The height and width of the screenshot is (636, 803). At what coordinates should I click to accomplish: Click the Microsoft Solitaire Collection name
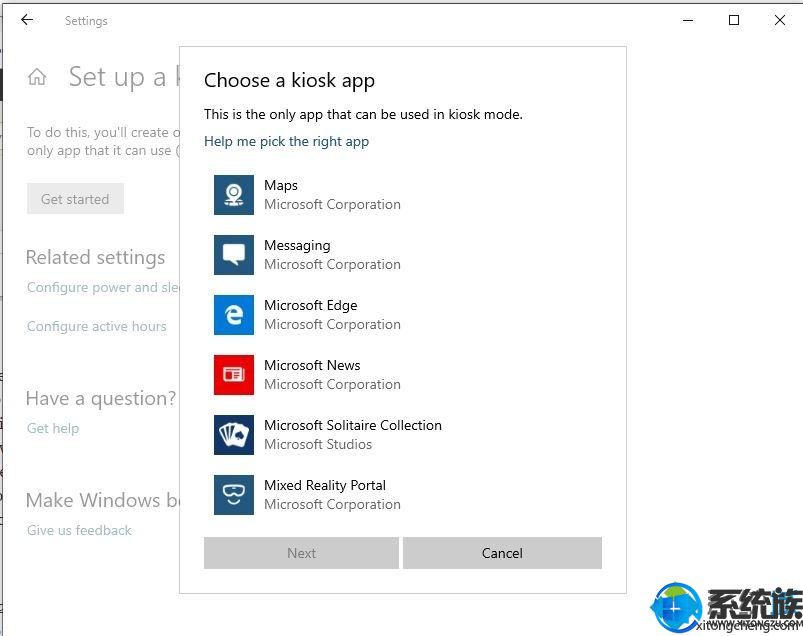point(353,425)
